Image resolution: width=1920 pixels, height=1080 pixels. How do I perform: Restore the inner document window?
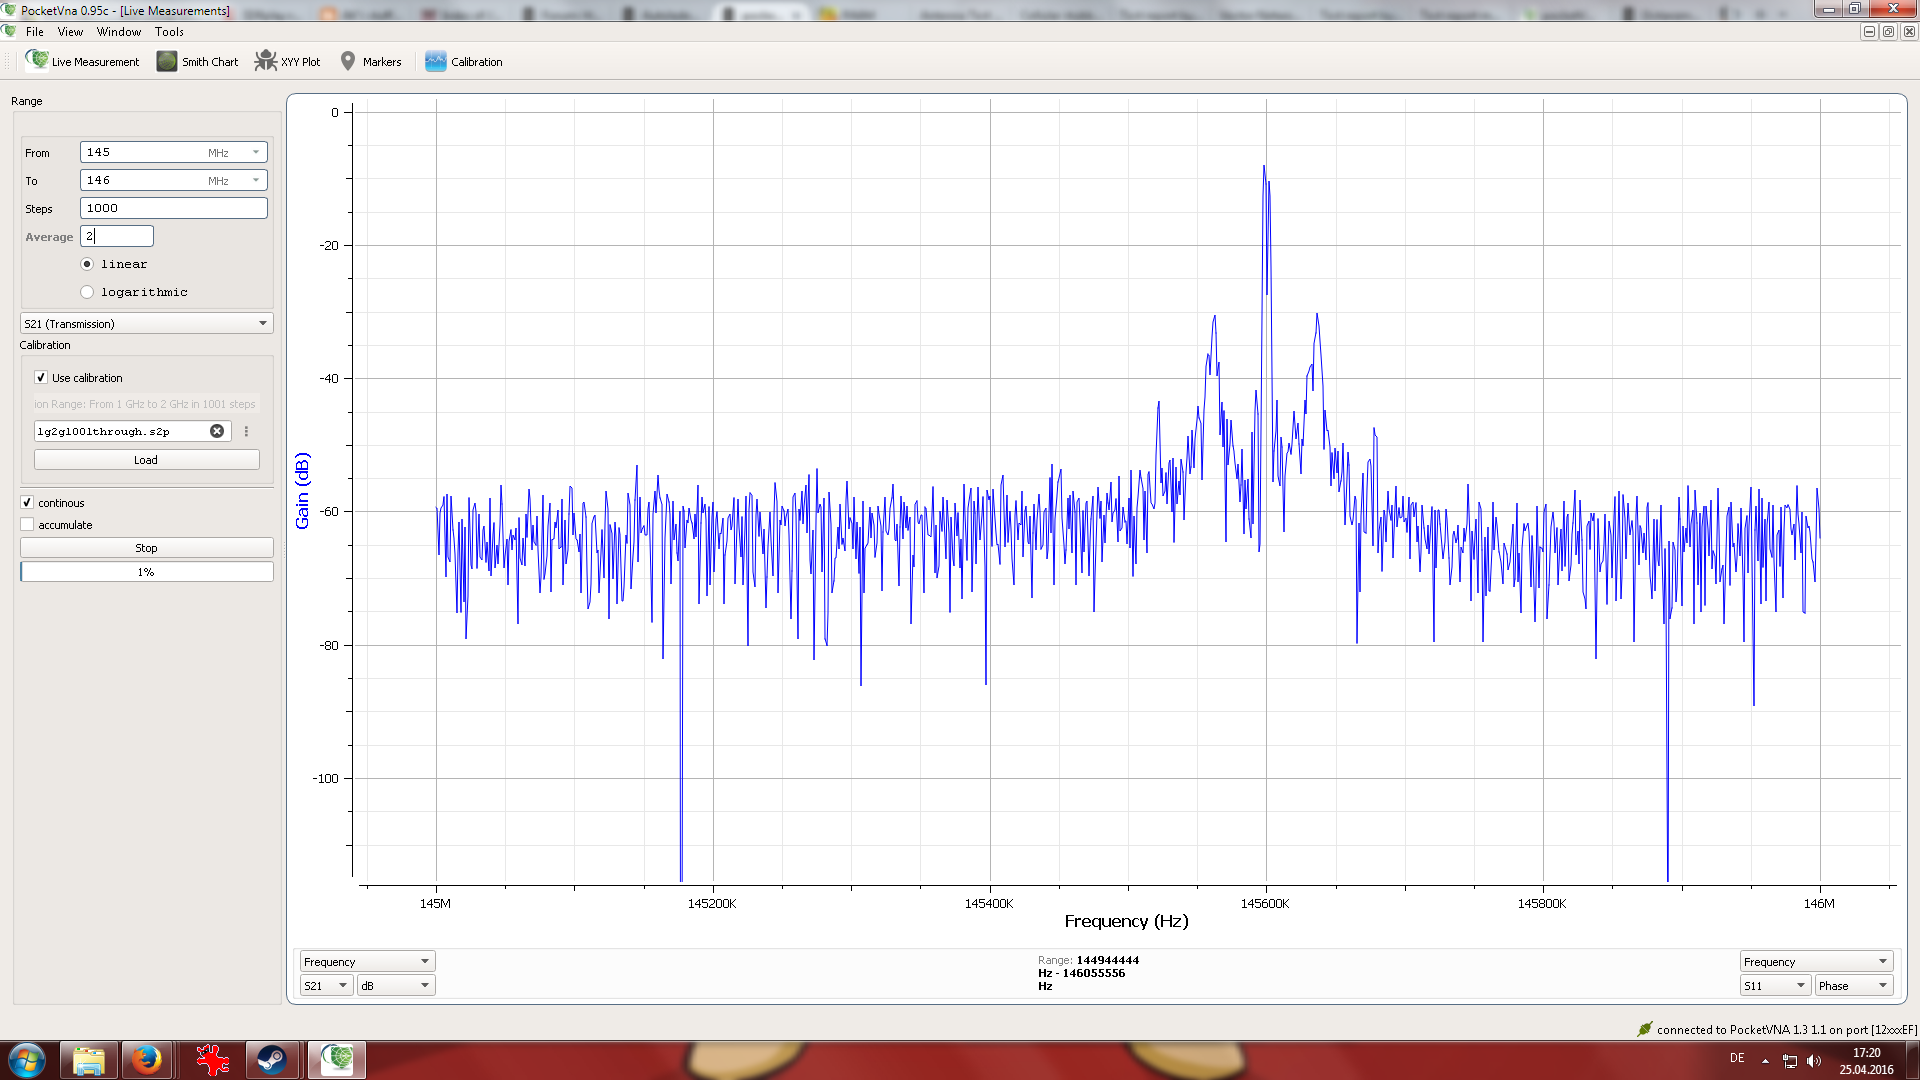[x=1888, y=32]
